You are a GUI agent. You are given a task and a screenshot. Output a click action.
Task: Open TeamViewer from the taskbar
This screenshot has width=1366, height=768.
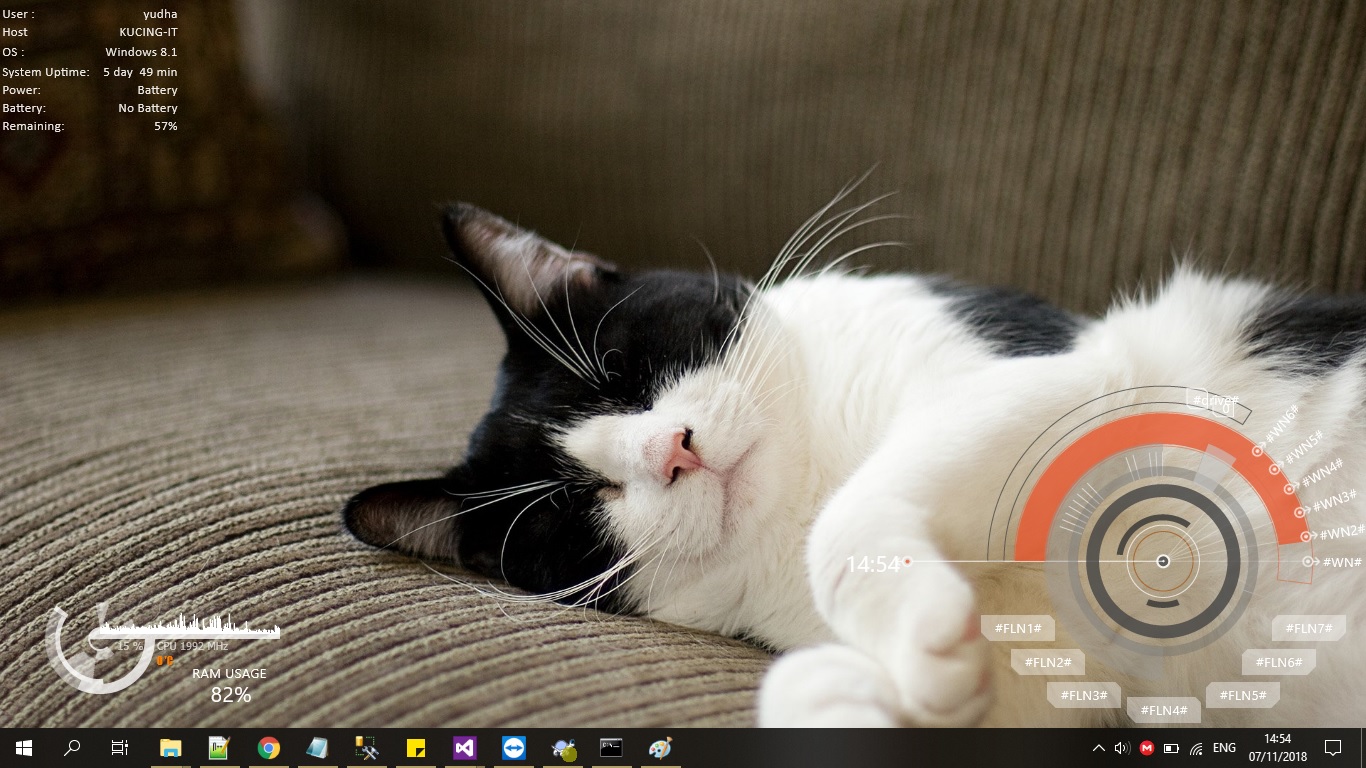513,747
